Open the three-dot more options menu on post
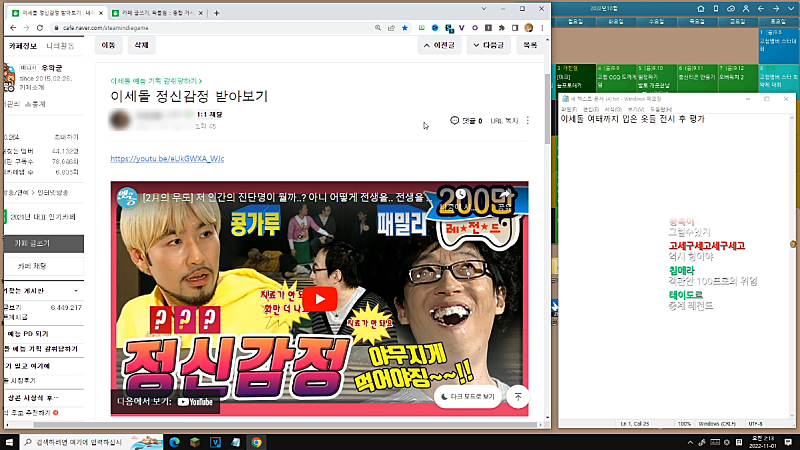Image resolution: width=800 pixels, height=450 pixels. [x=528, y=121]
